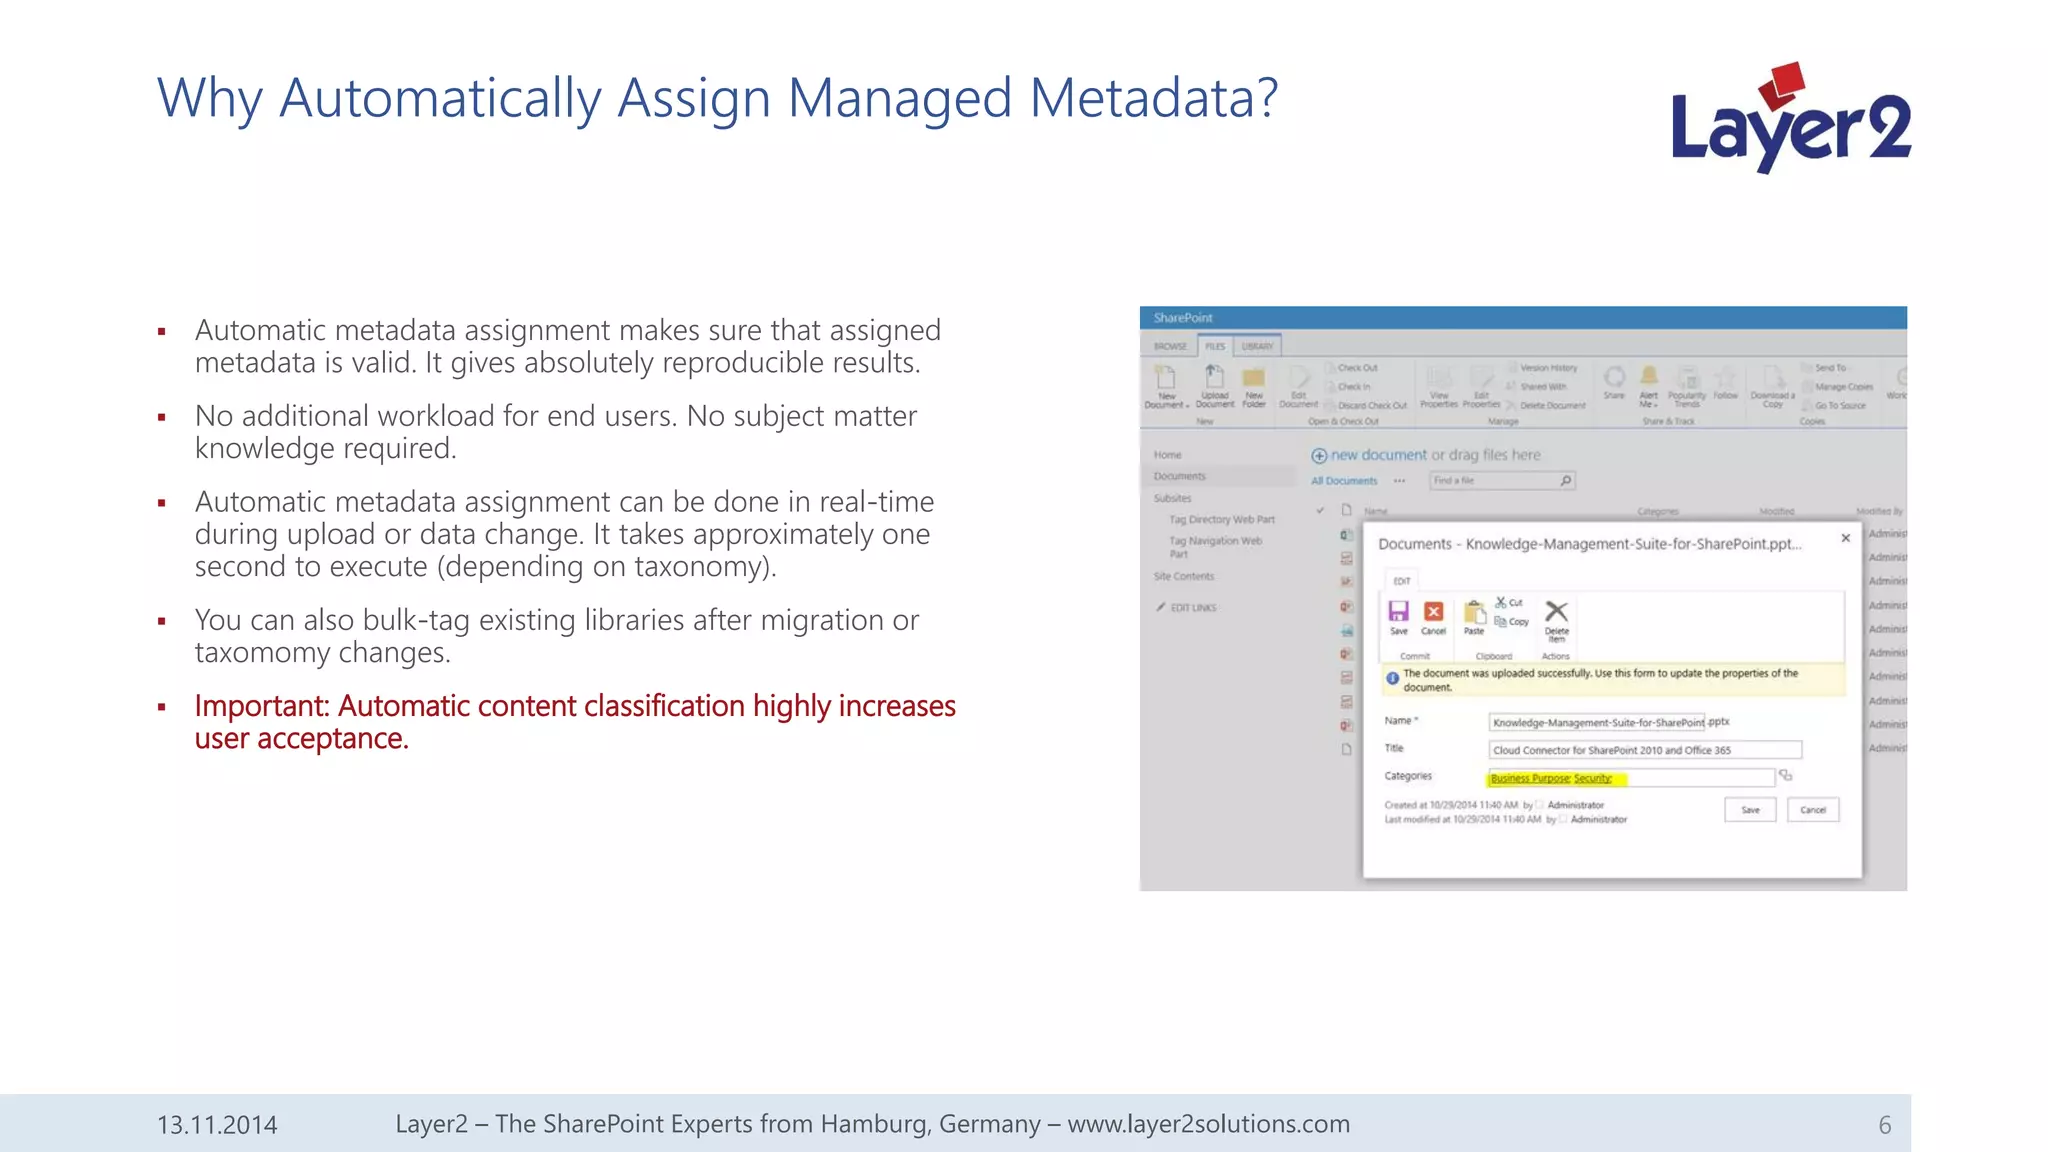Switch to the BROWSE ribbon tab

click(x=1170, y=346)
